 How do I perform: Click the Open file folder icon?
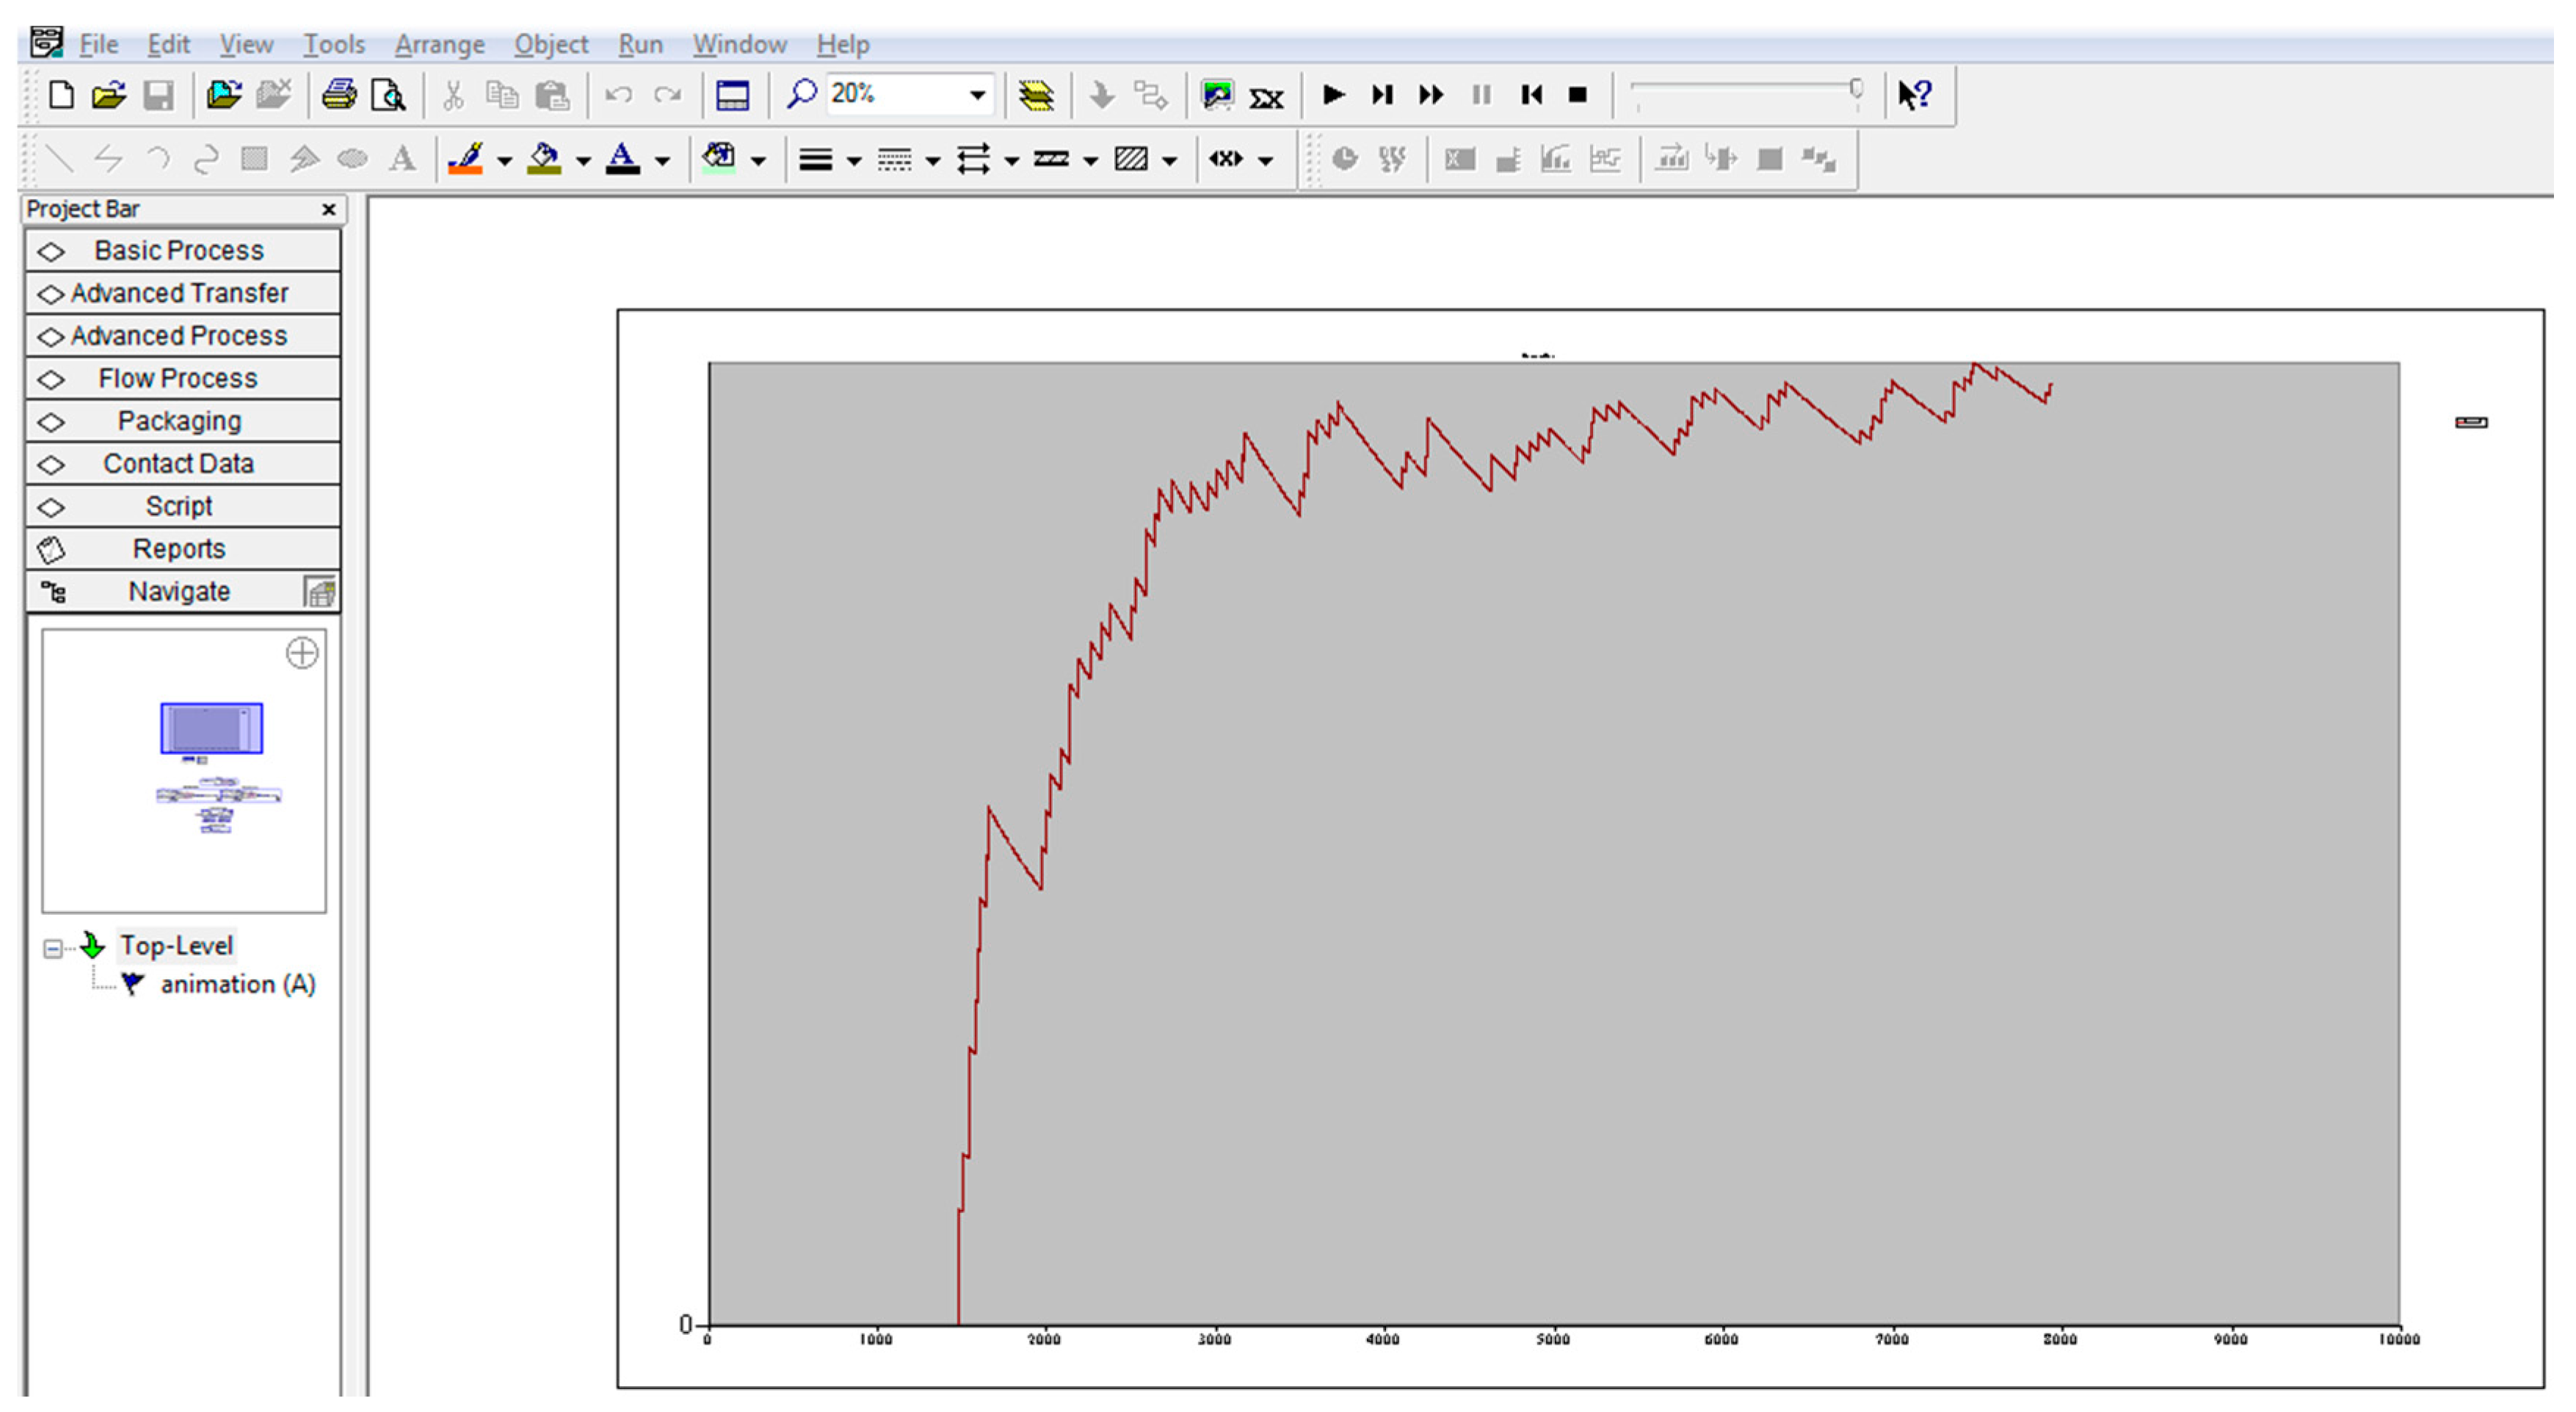coord(108,95)
